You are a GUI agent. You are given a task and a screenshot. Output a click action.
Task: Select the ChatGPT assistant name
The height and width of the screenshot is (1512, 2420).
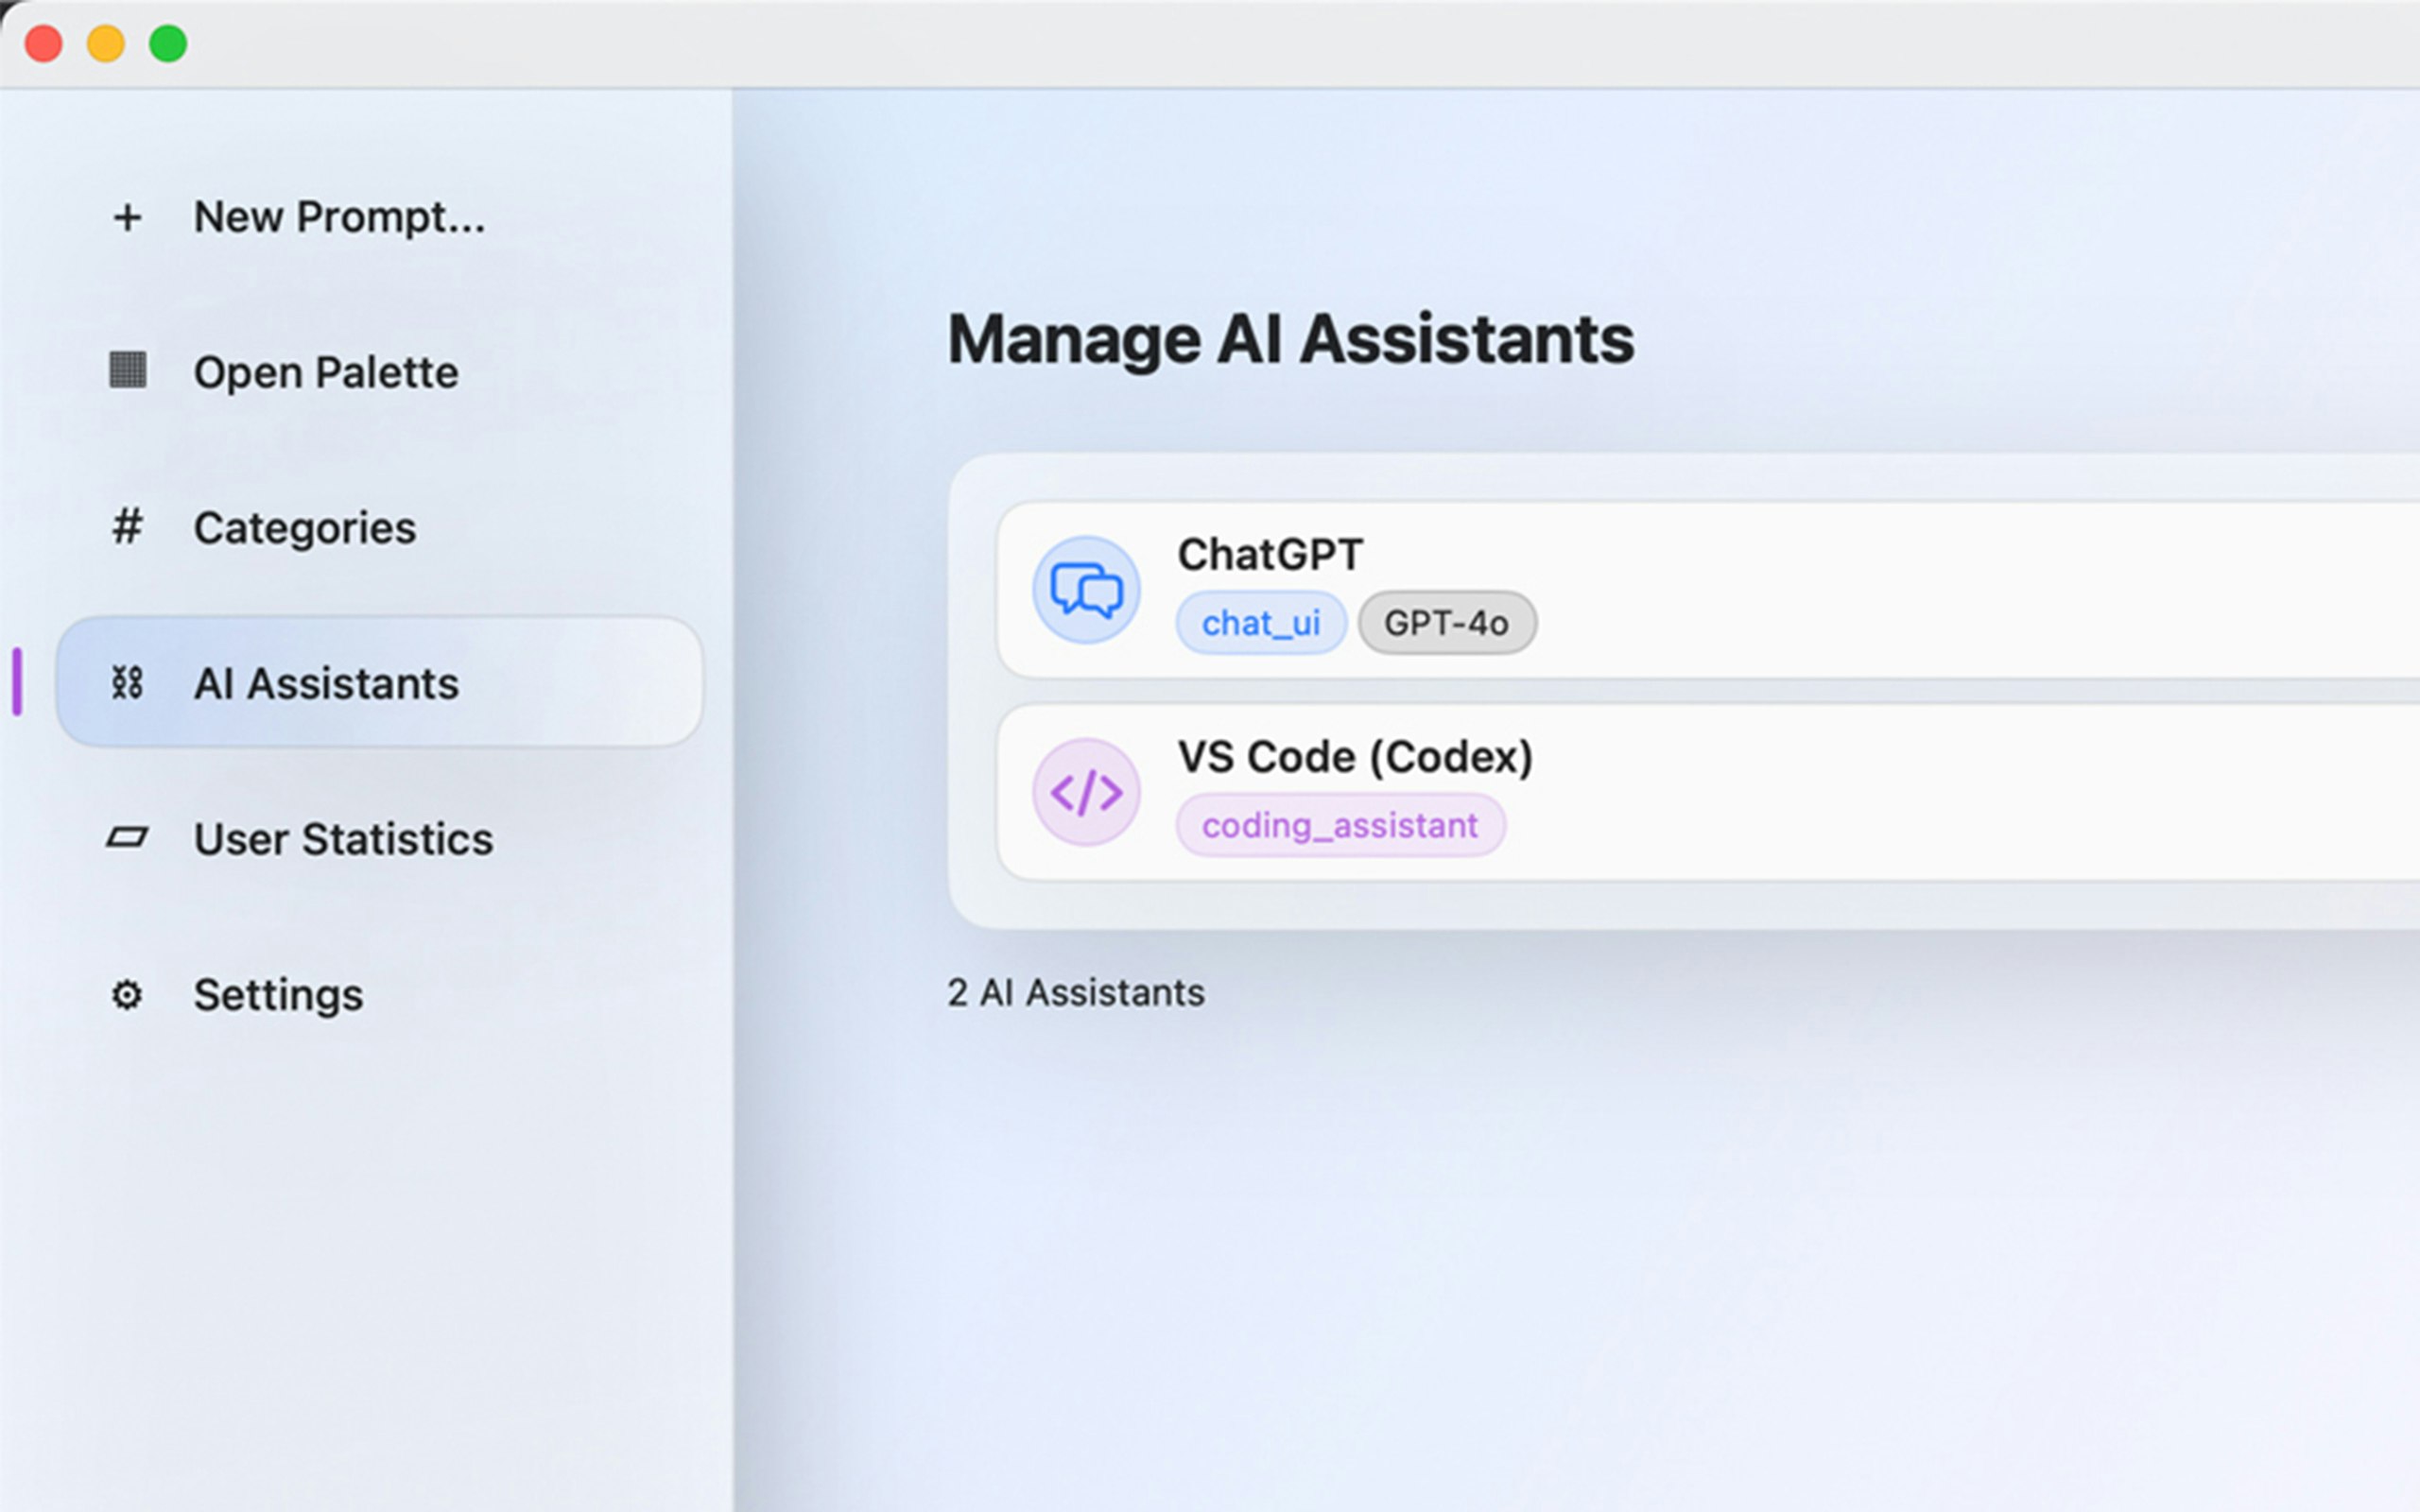coord(1269,554)
